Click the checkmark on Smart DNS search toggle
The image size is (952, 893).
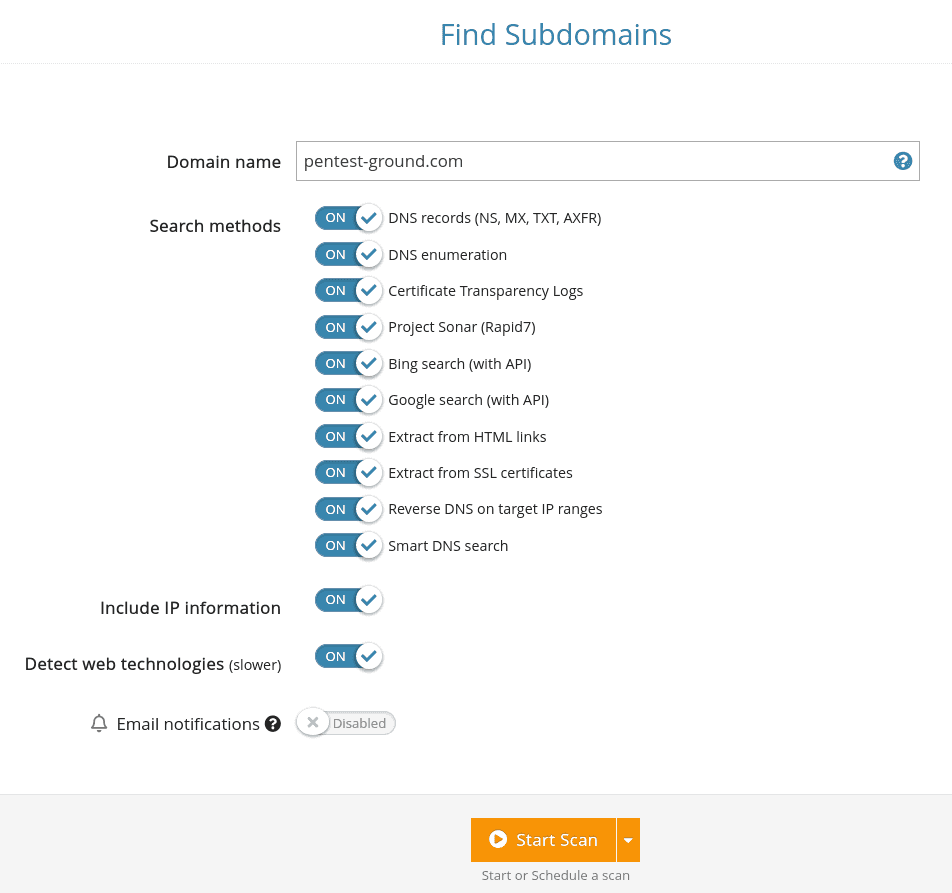tap(368, 545)
